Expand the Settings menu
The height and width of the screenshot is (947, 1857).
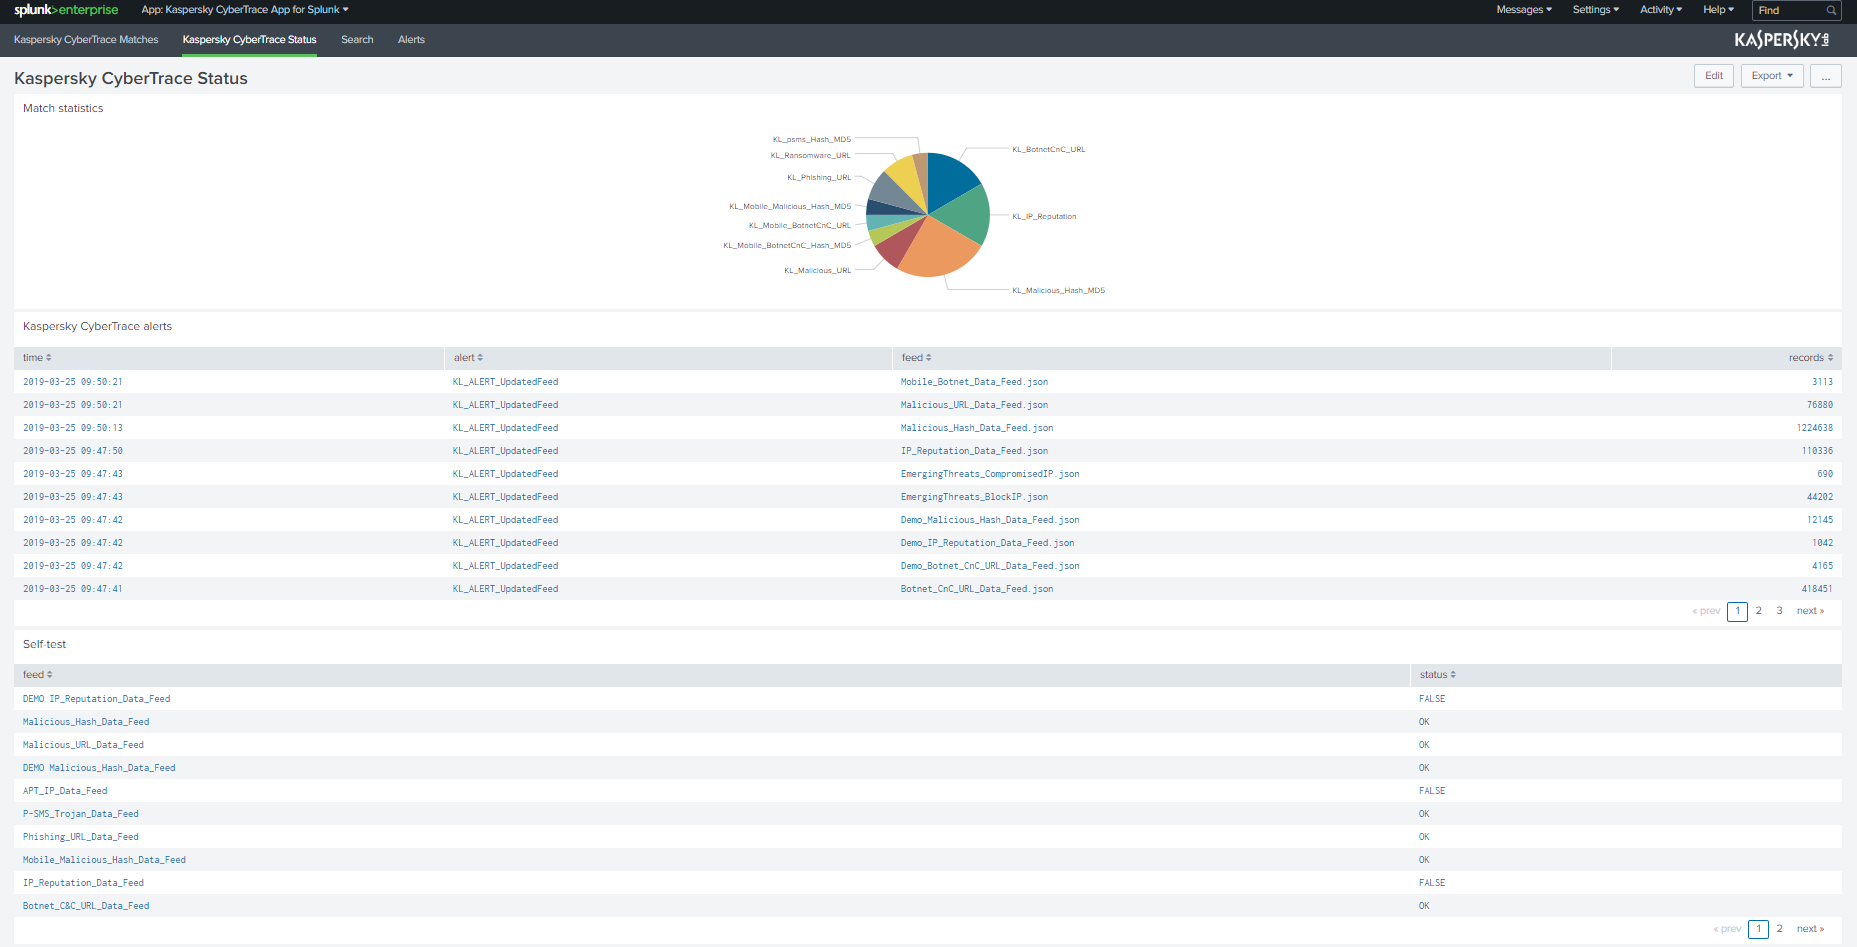click(1594, 10)
